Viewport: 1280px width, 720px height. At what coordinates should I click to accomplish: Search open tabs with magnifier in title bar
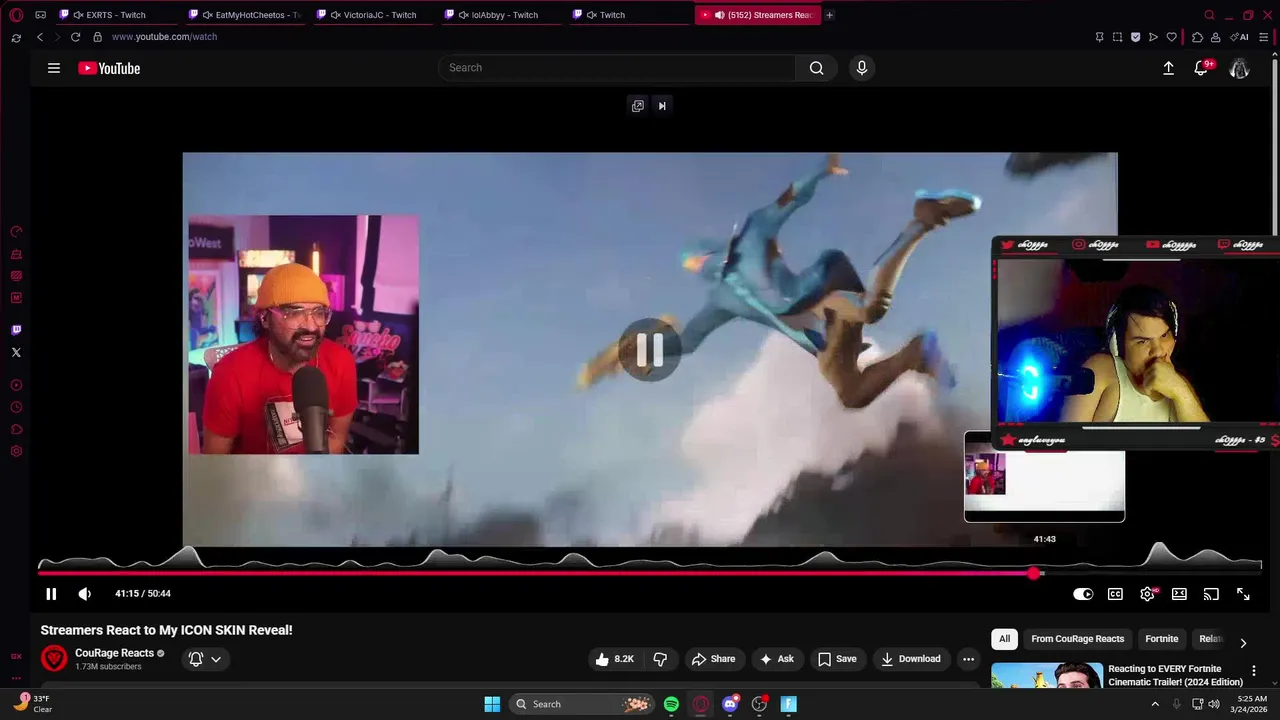point(1209,15)
